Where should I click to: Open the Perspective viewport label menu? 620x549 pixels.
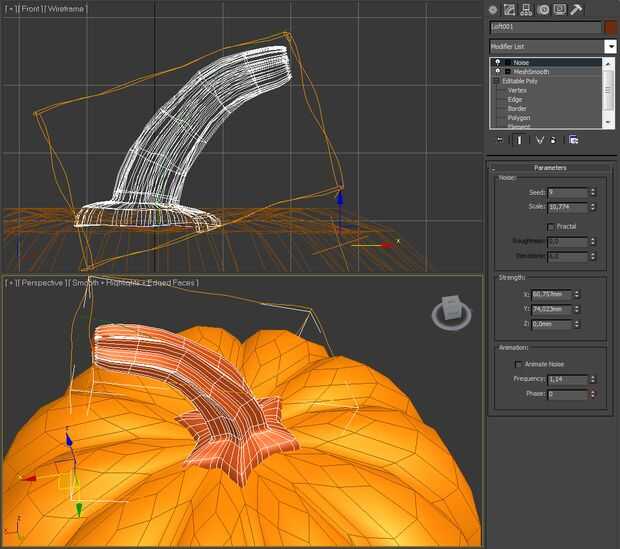[x=41, y=283]
